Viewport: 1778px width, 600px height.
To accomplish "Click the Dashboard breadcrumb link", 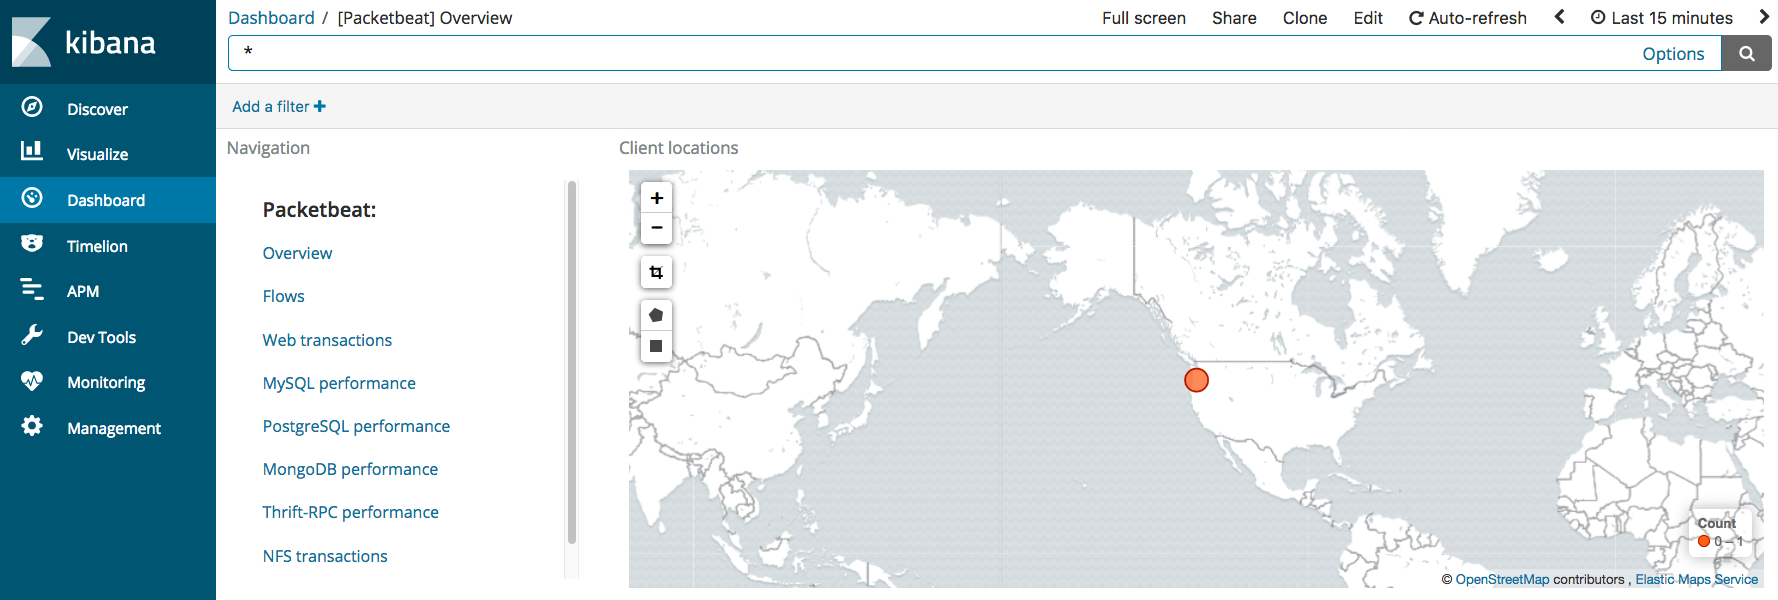I will tap(271, 18).
